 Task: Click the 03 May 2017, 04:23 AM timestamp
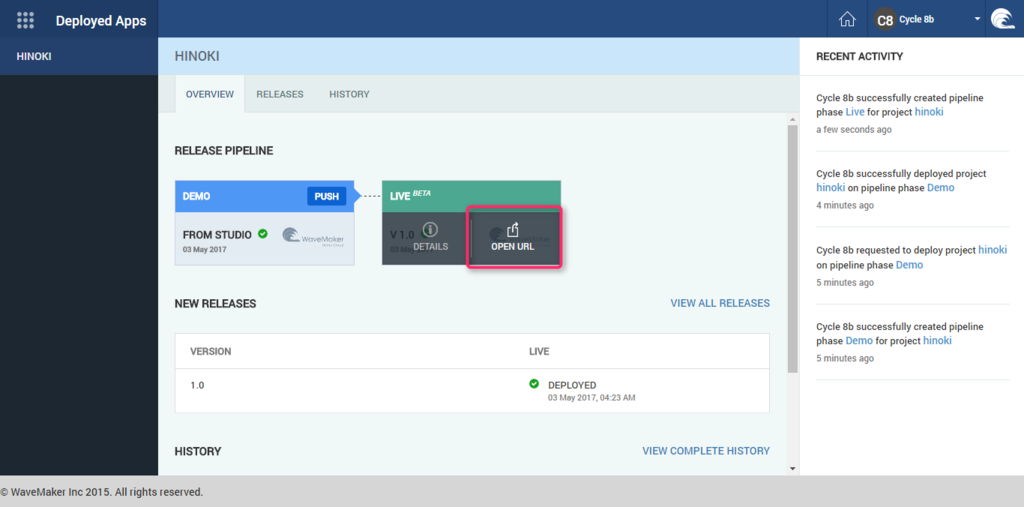pyautogui.click(x=591, y=397)
